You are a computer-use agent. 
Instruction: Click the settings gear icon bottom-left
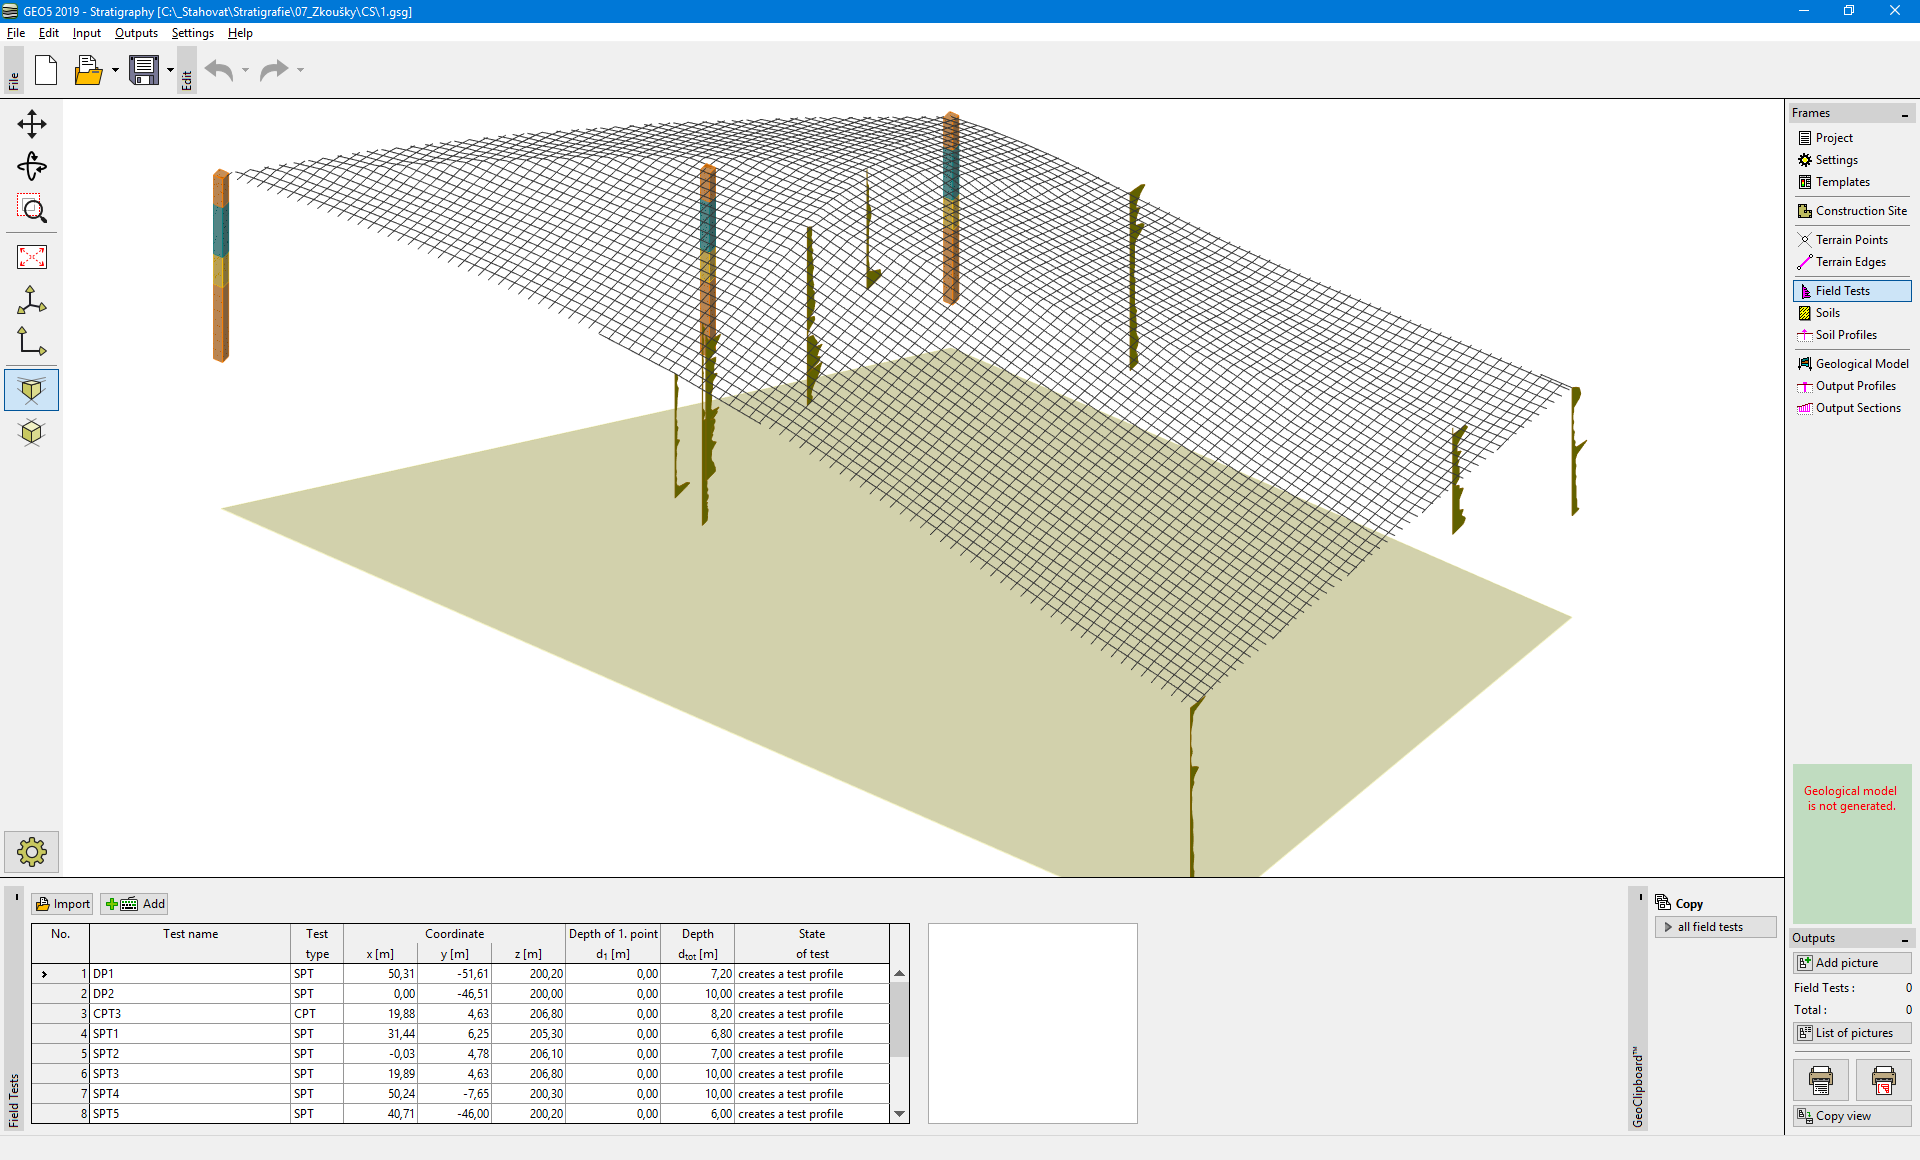point(30,853)
